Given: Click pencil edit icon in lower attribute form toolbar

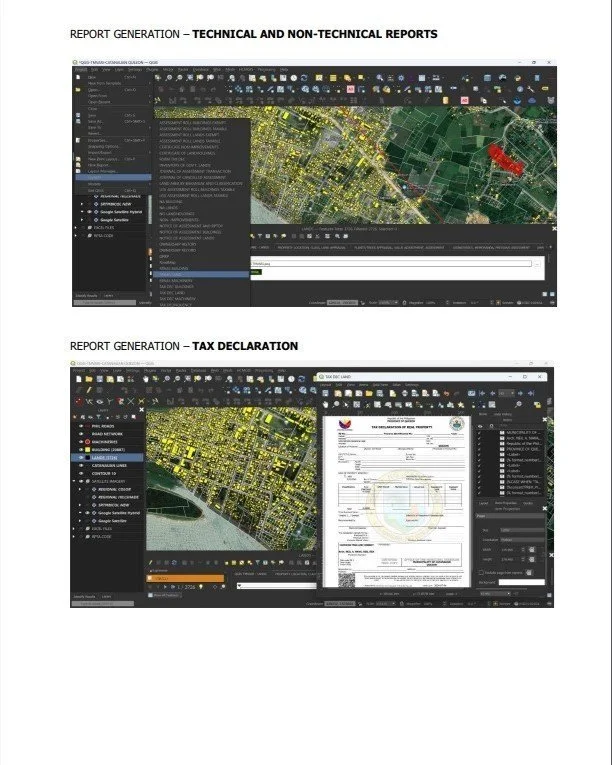Looking at the screenshot, I should tap(151, 563).
